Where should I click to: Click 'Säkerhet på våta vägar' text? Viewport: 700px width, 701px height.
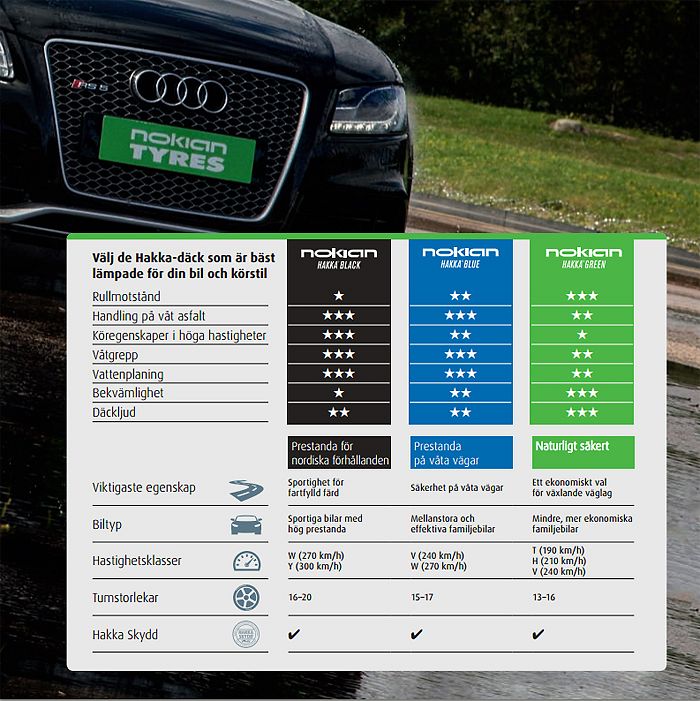tap(457, 488)
